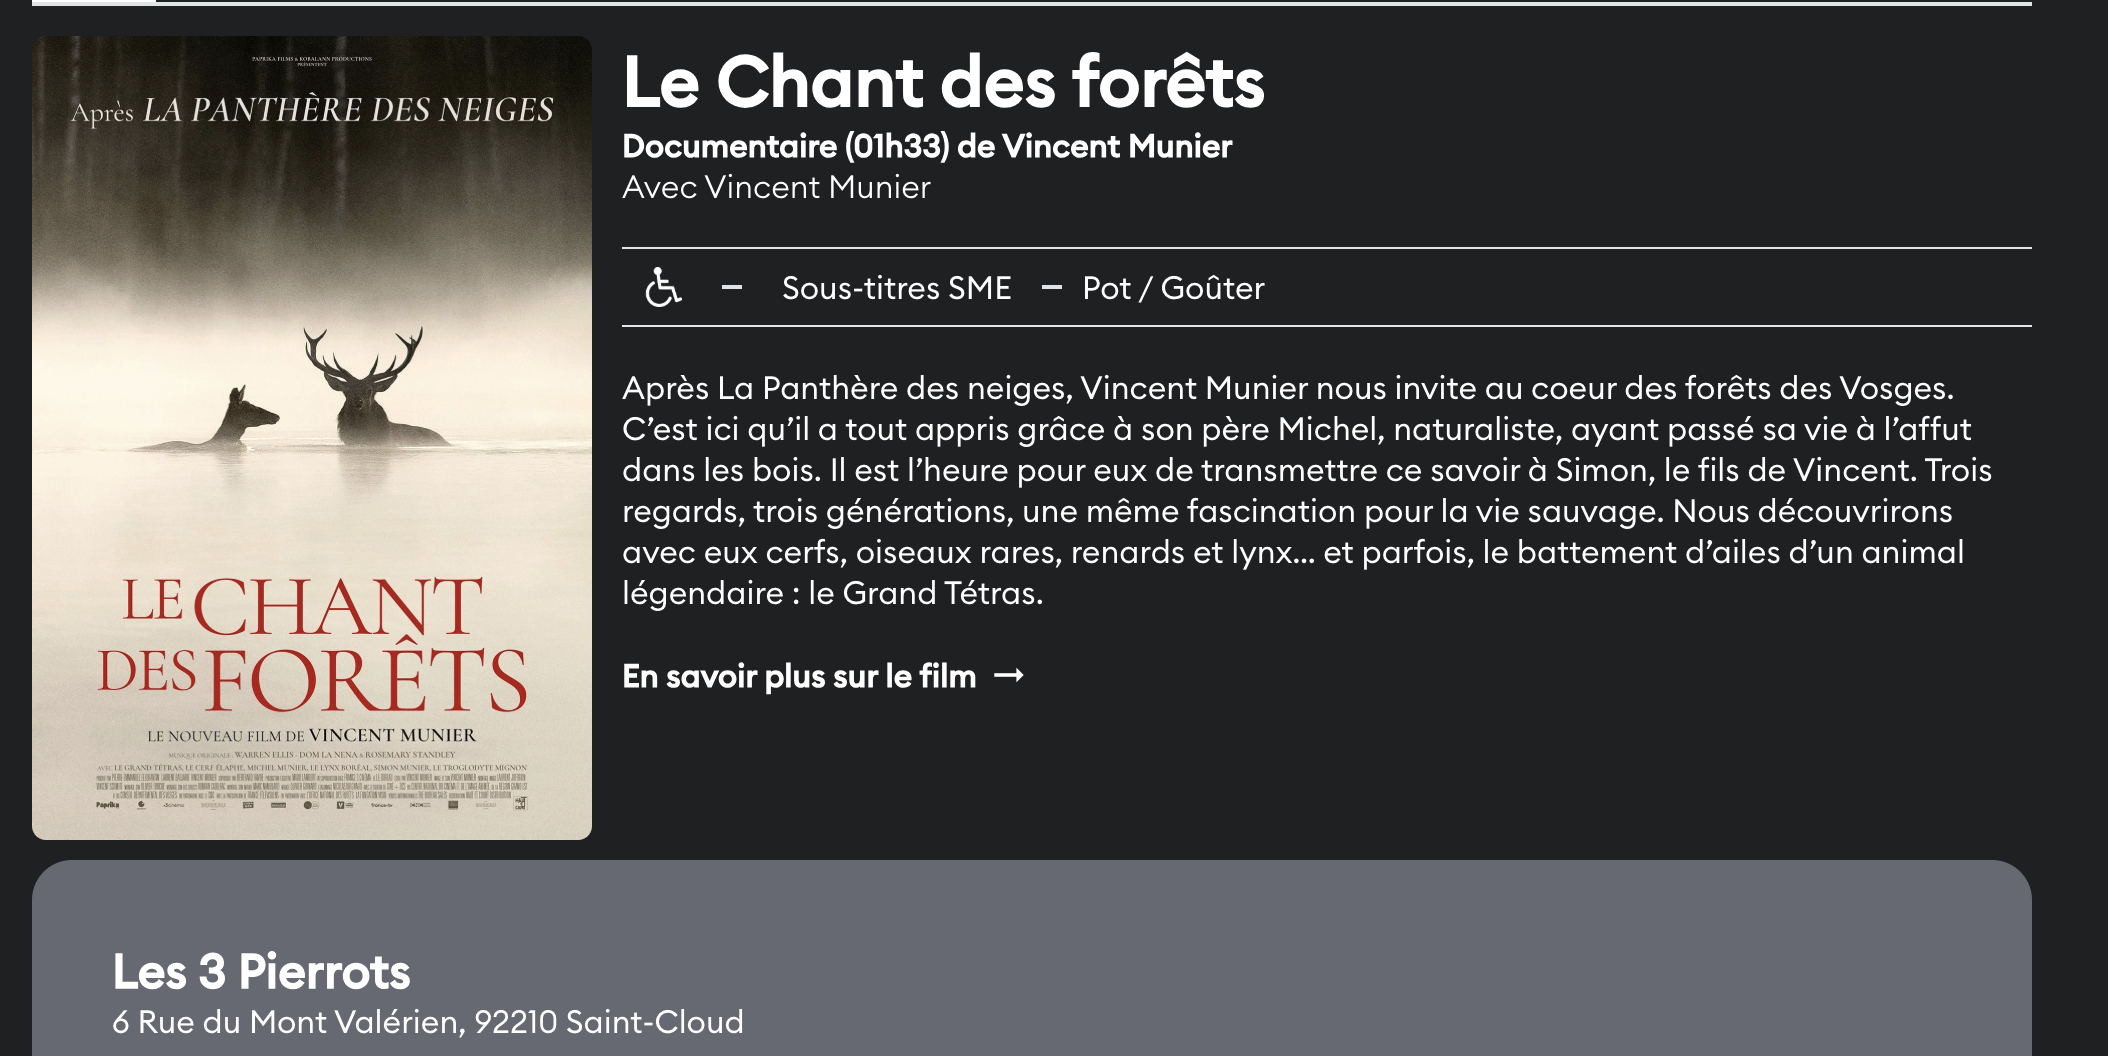Click the 'Avec Vincent Munier' cast line
The height and width of the screenshot is (1056, 2108).
pyautogui.click(x=776, y=187)
